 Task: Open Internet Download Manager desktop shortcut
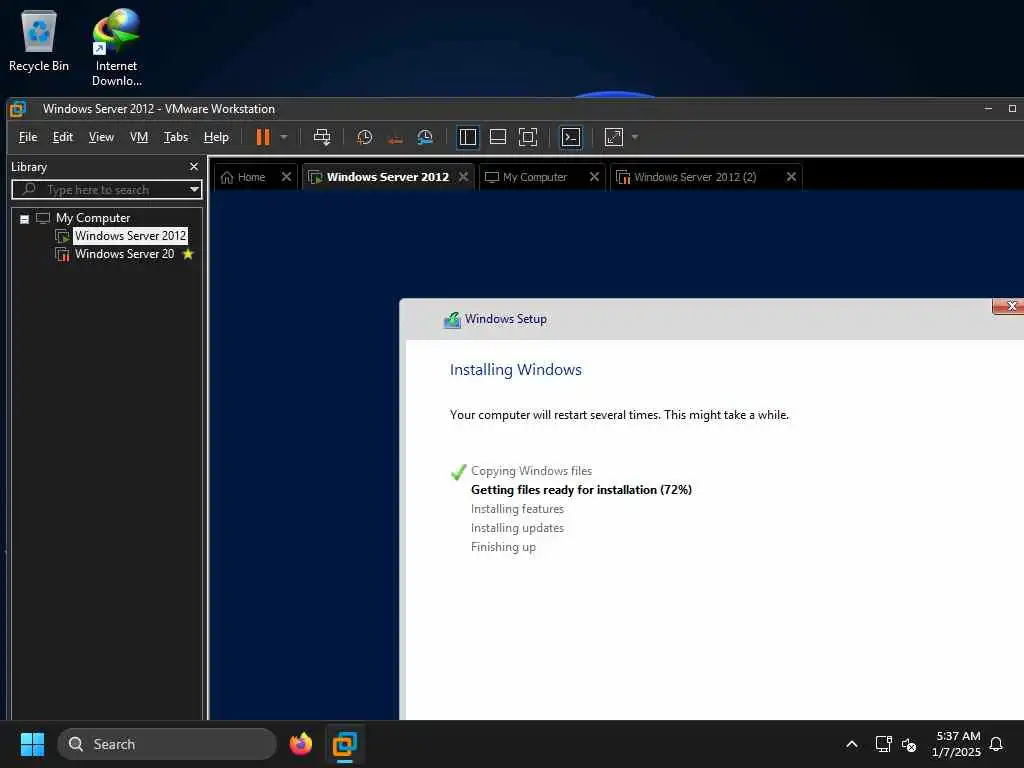pos(116,47)
